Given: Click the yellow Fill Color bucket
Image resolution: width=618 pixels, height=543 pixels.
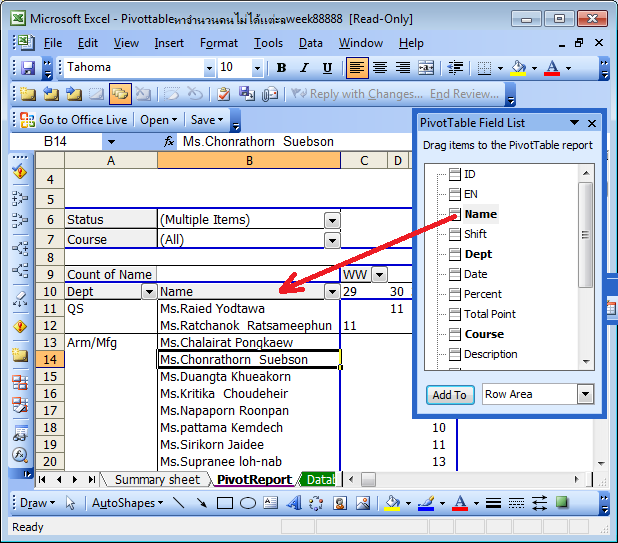Looking at the screenshot, I should click(x=517, y=68).
